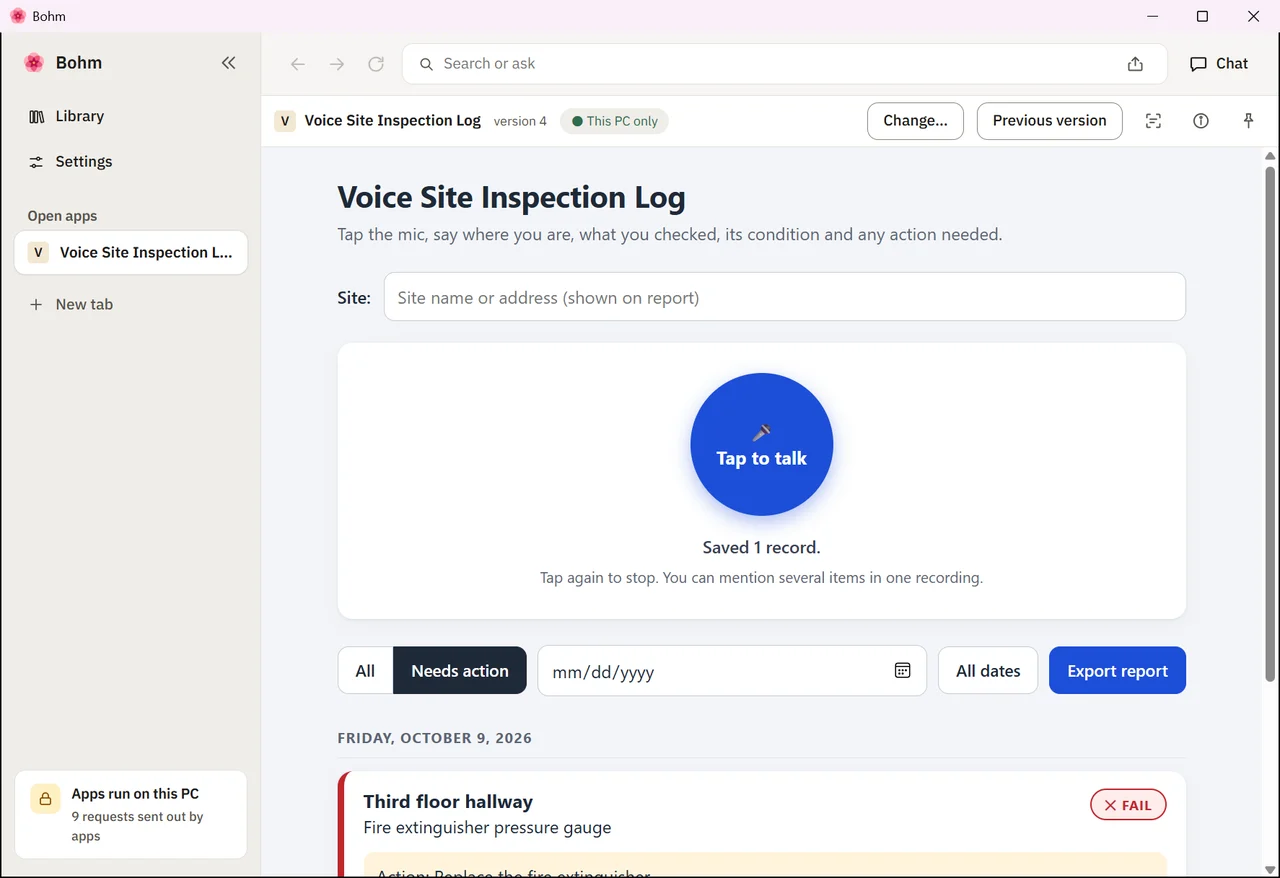Click the lock icon in Apps run notice

pyautogui.click(x=45, y=798)
